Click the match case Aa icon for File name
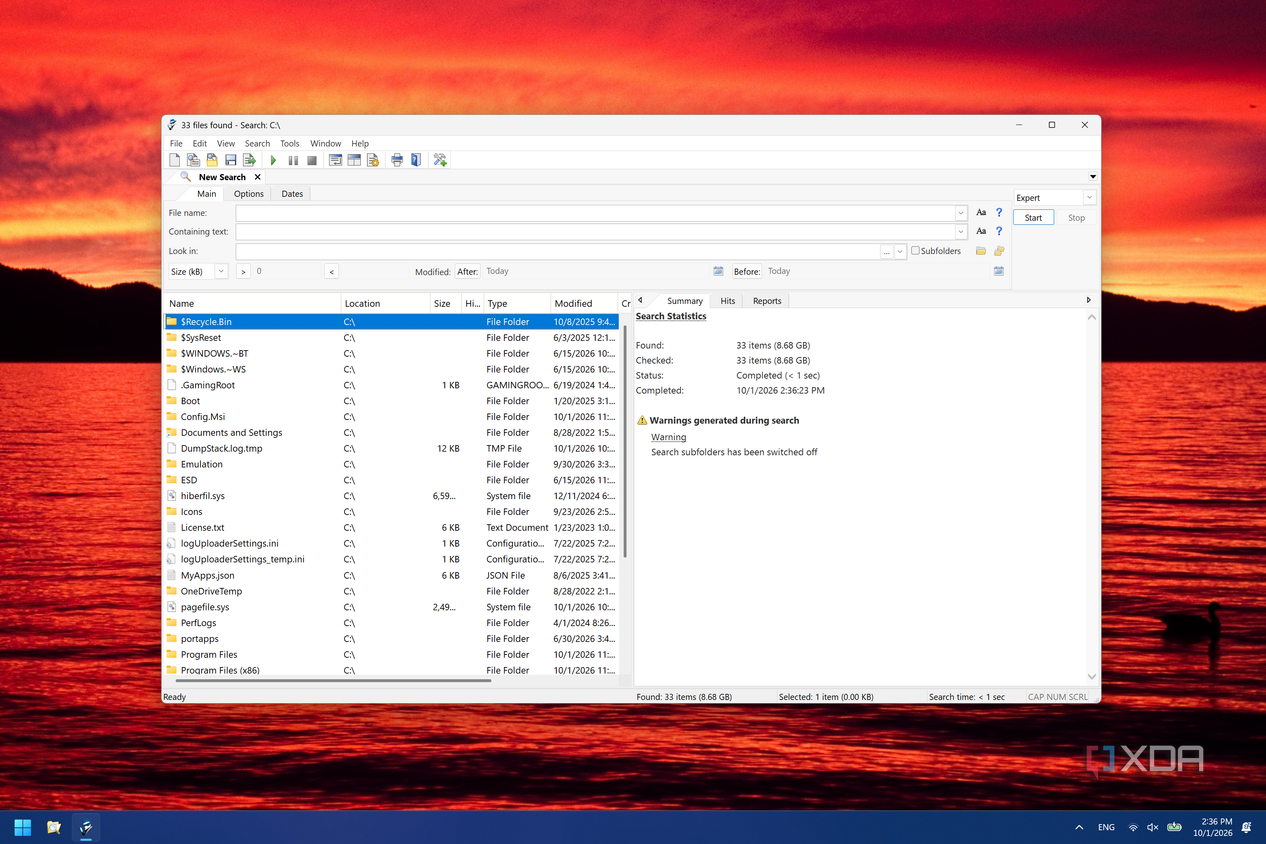The width and height of the screenshot is (1266, 844). click(x=981, y=213)
